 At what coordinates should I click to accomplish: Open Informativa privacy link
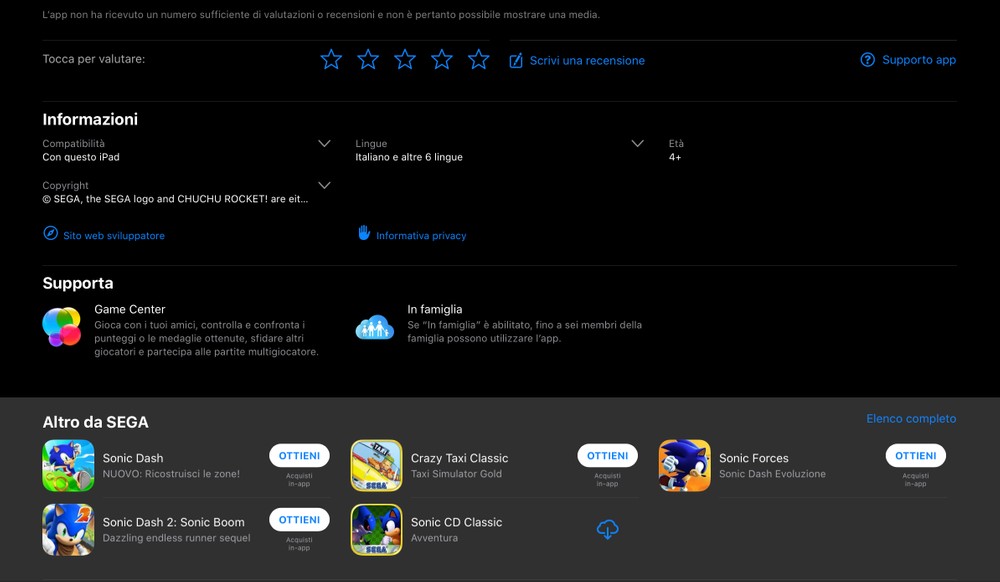pyautogui.click(x=412, y=235)
